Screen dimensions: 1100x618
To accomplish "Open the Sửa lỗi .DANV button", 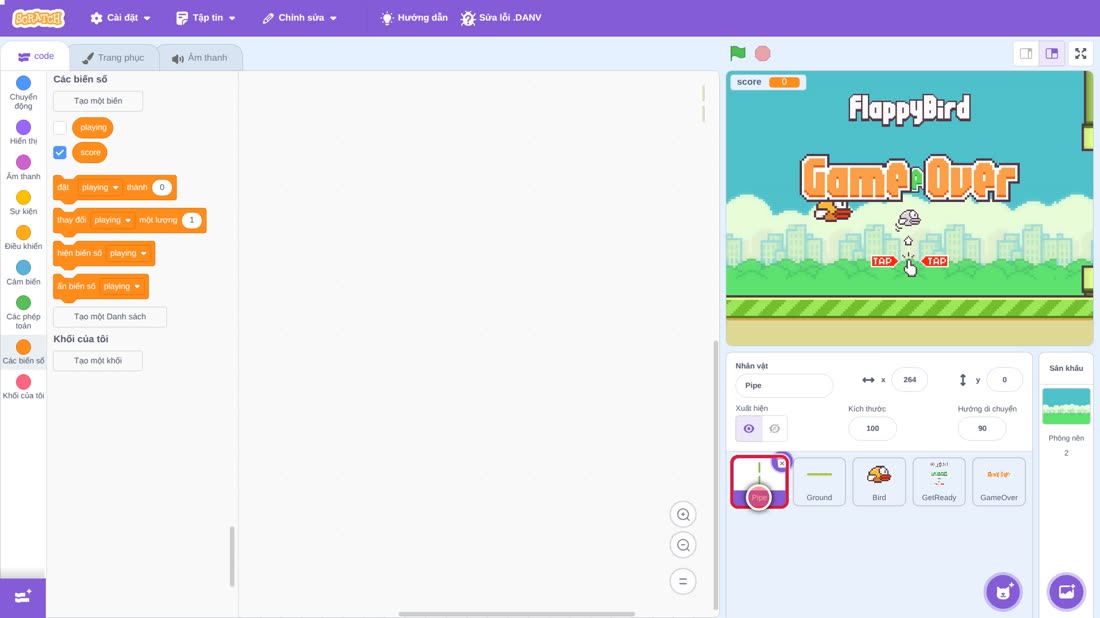I will (501, 18).
